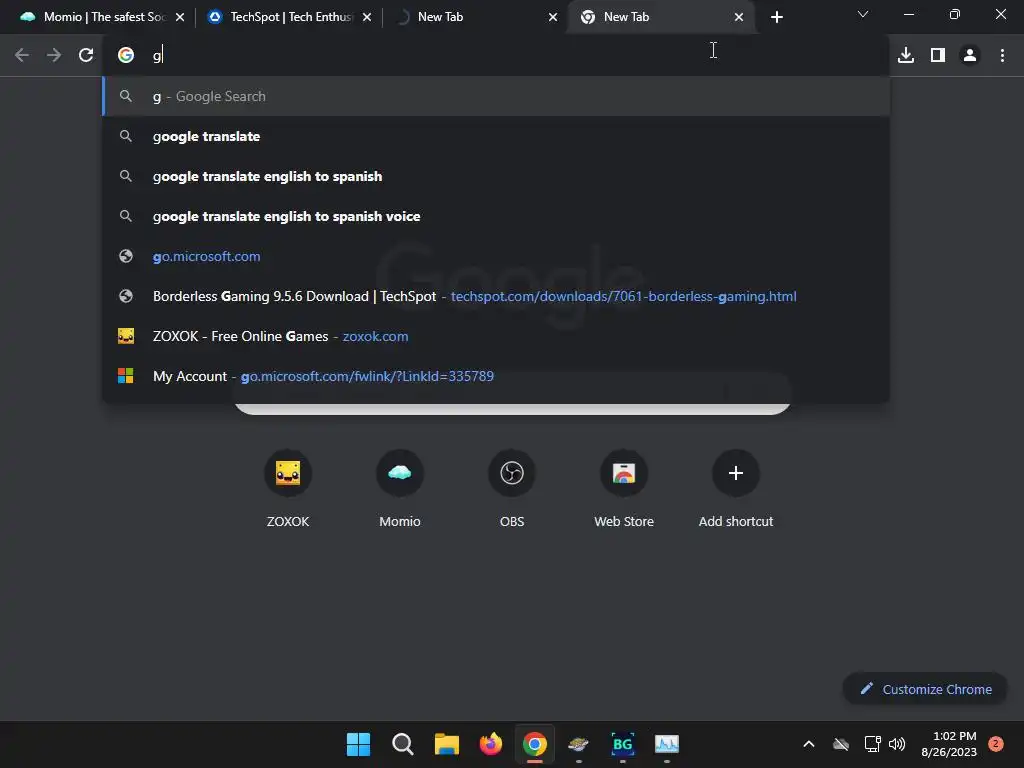Open the go.microsoft.com suggestion
The image size is (1024, 768).
(496, 257)
